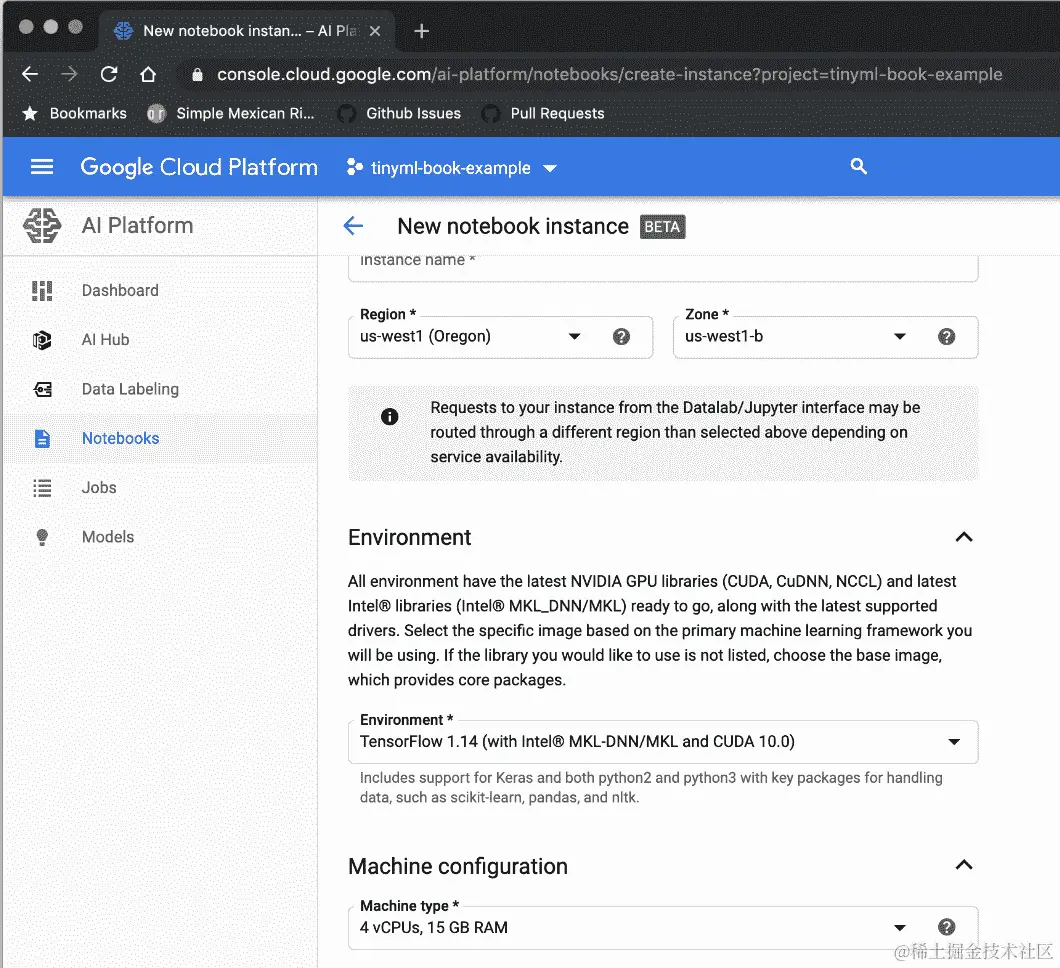Open the Environment TensorFlow 1.14 dropdown
The width and height of the screenshot is (1060, 968).
(663, 742)
